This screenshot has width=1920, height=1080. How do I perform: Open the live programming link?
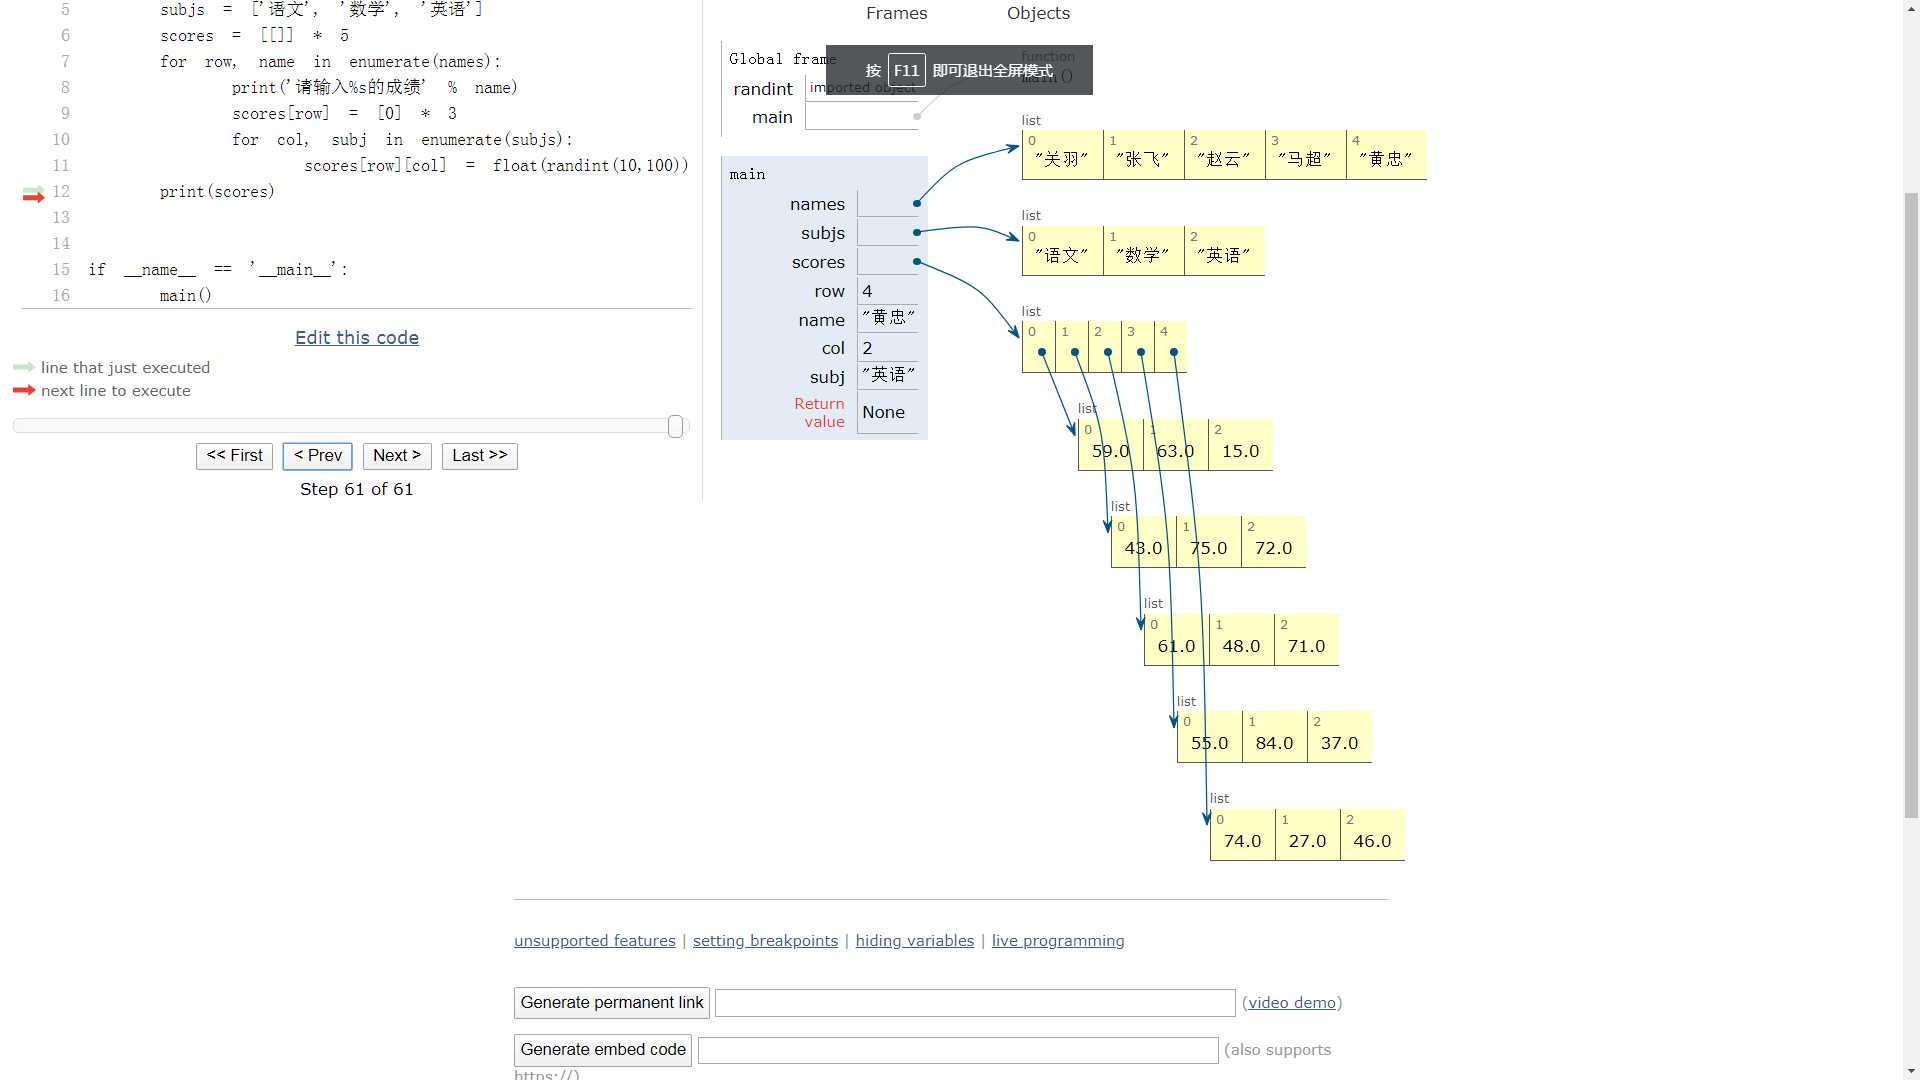(x=1057, y=941)
